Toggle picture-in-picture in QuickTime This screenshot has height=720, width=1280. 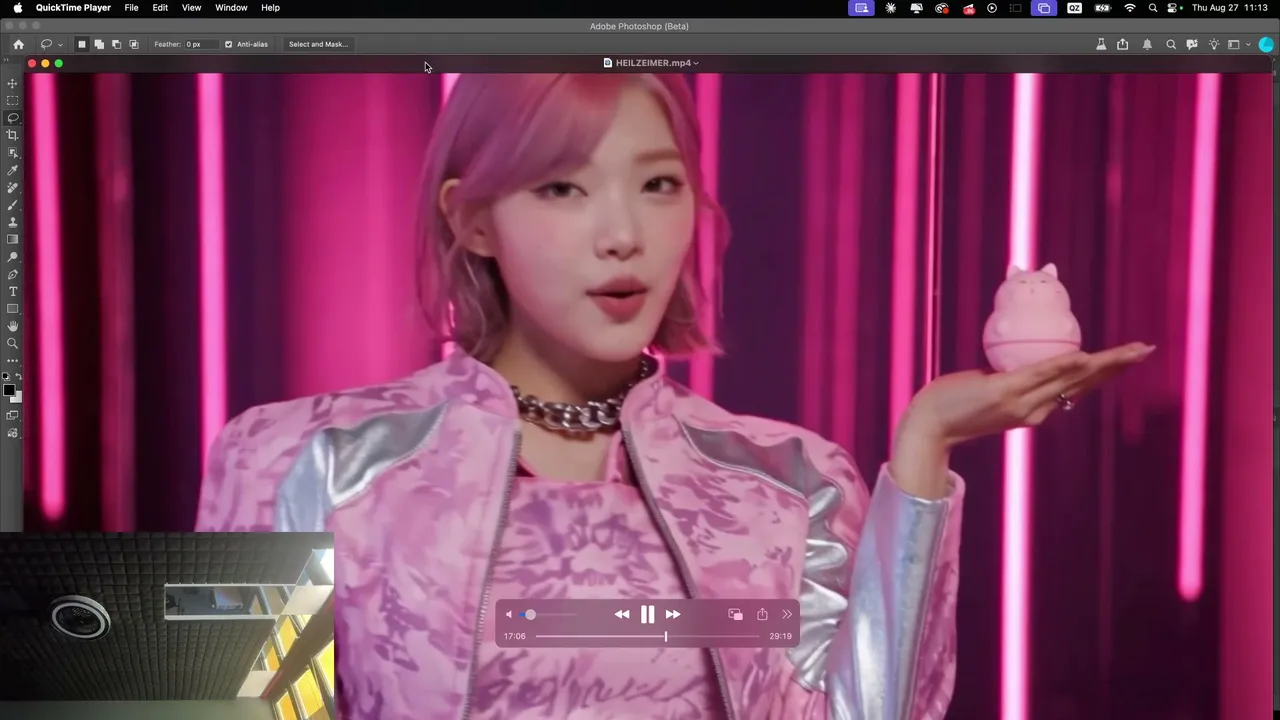click(x=735, y=614)
